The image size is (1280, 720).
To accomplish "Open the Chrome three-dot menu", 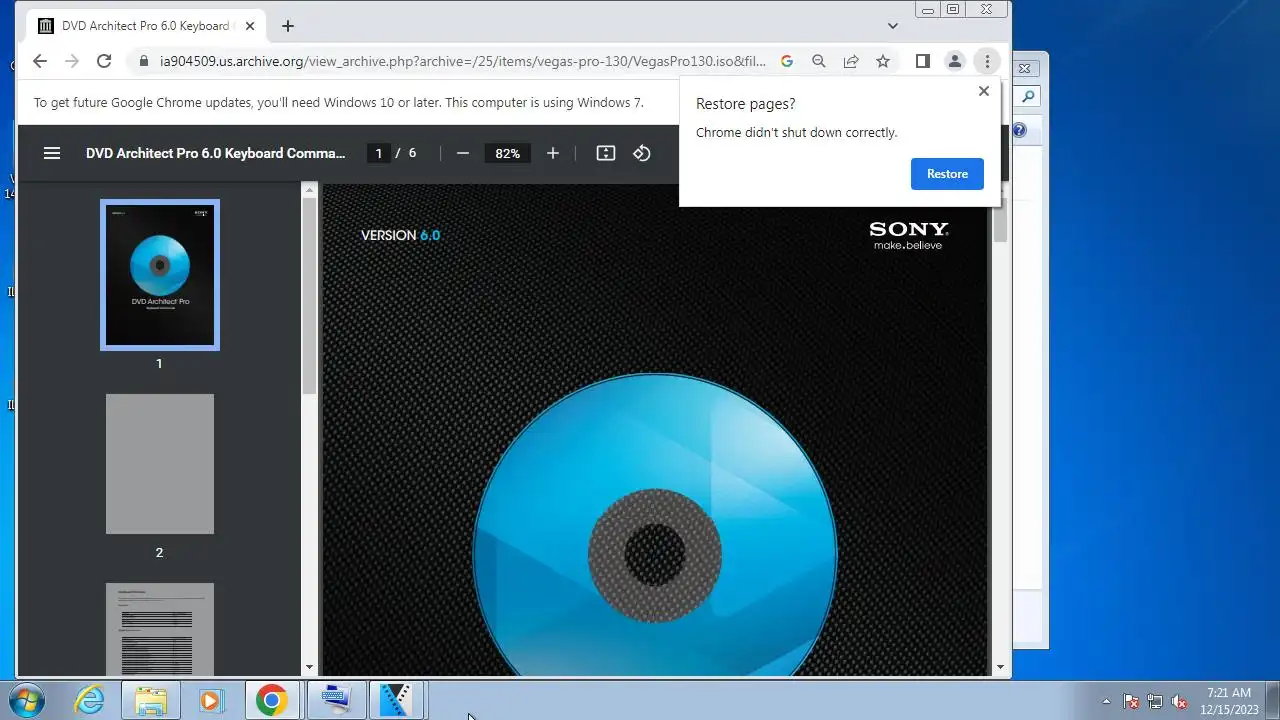I will 987,61.
